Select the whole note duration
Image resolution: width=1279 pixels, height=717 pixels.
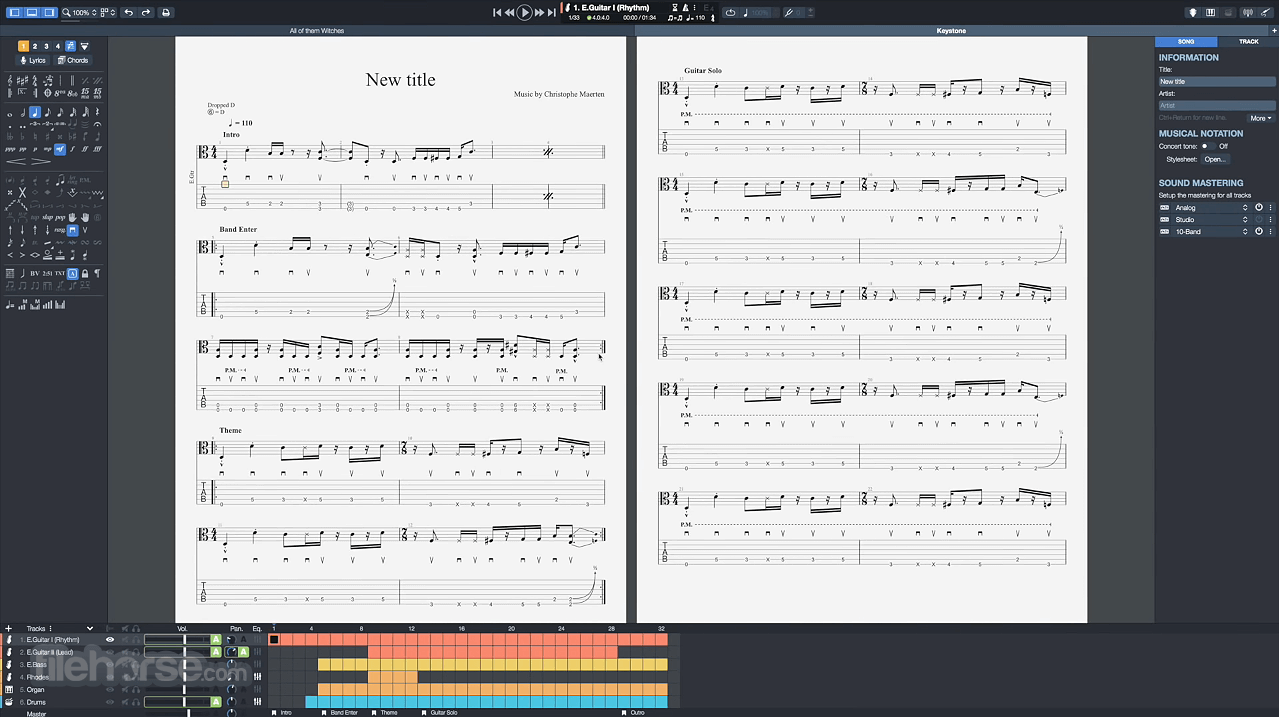pyautogui.click(x=10, y=113)
